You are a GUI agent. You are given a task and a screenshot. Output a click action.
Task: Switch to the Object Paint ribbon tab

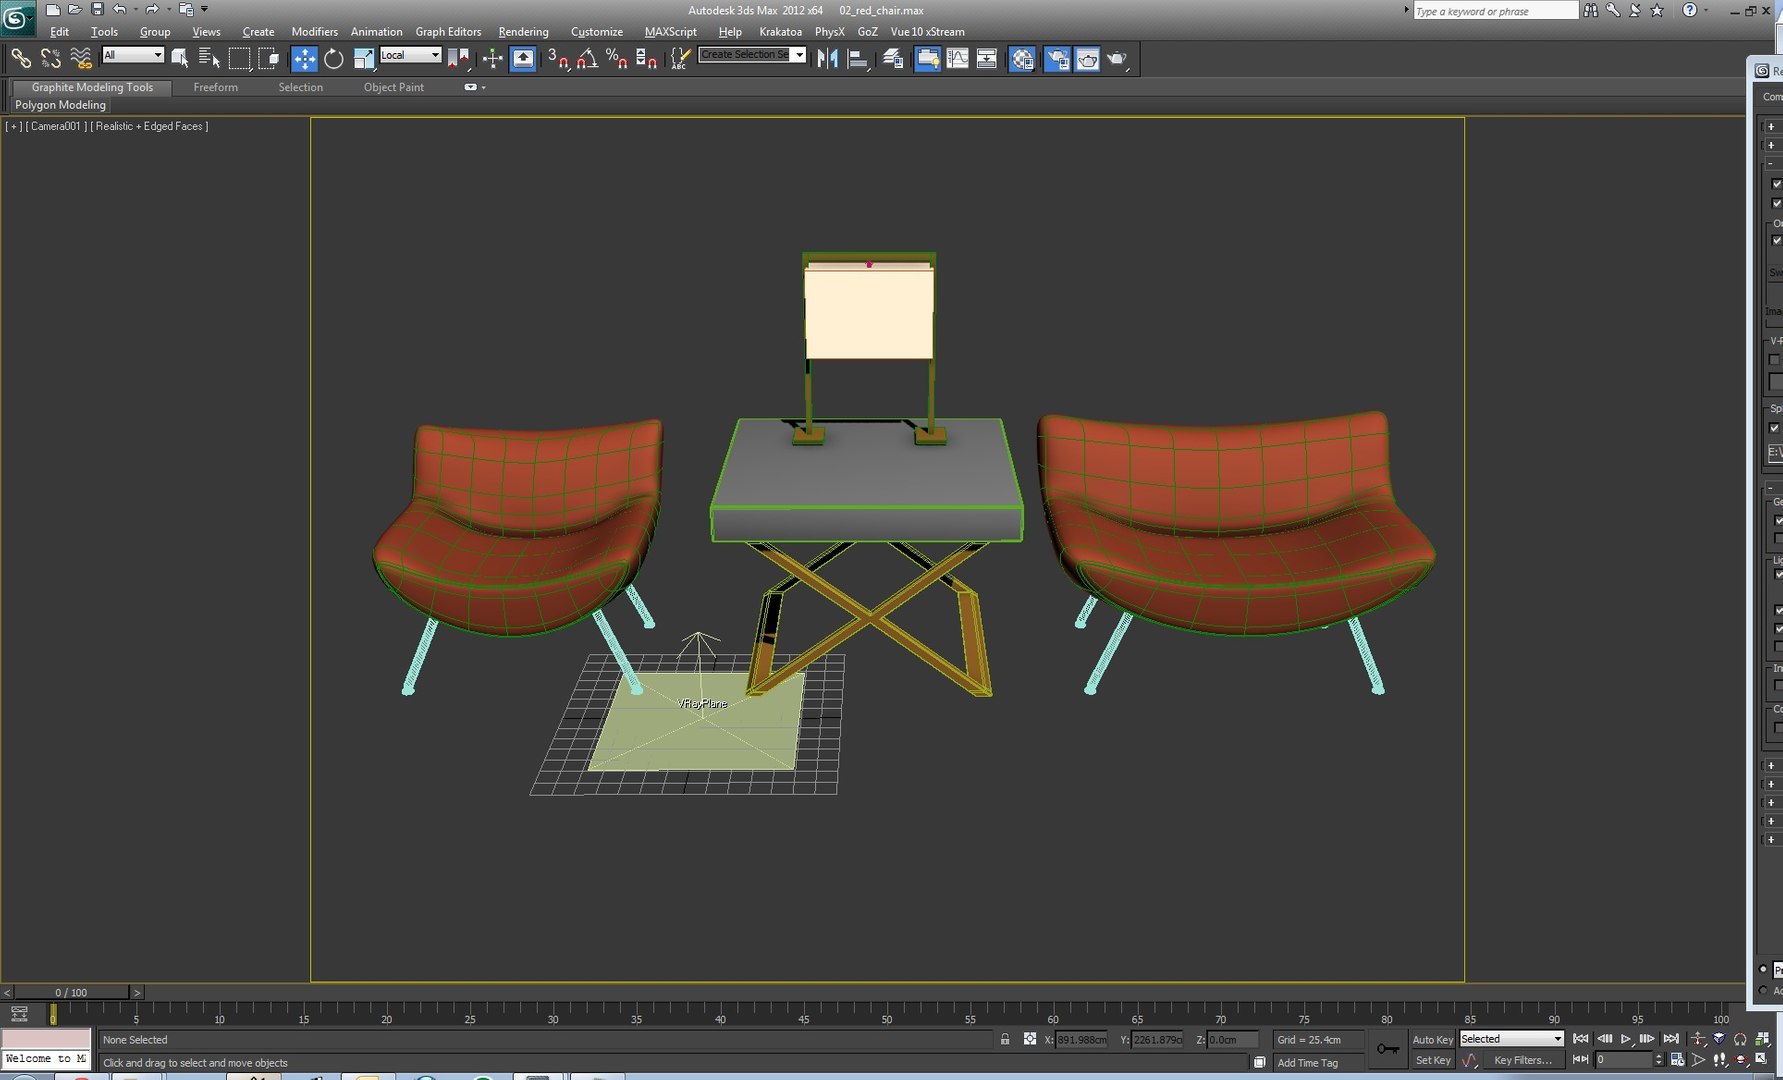[393, 87]
